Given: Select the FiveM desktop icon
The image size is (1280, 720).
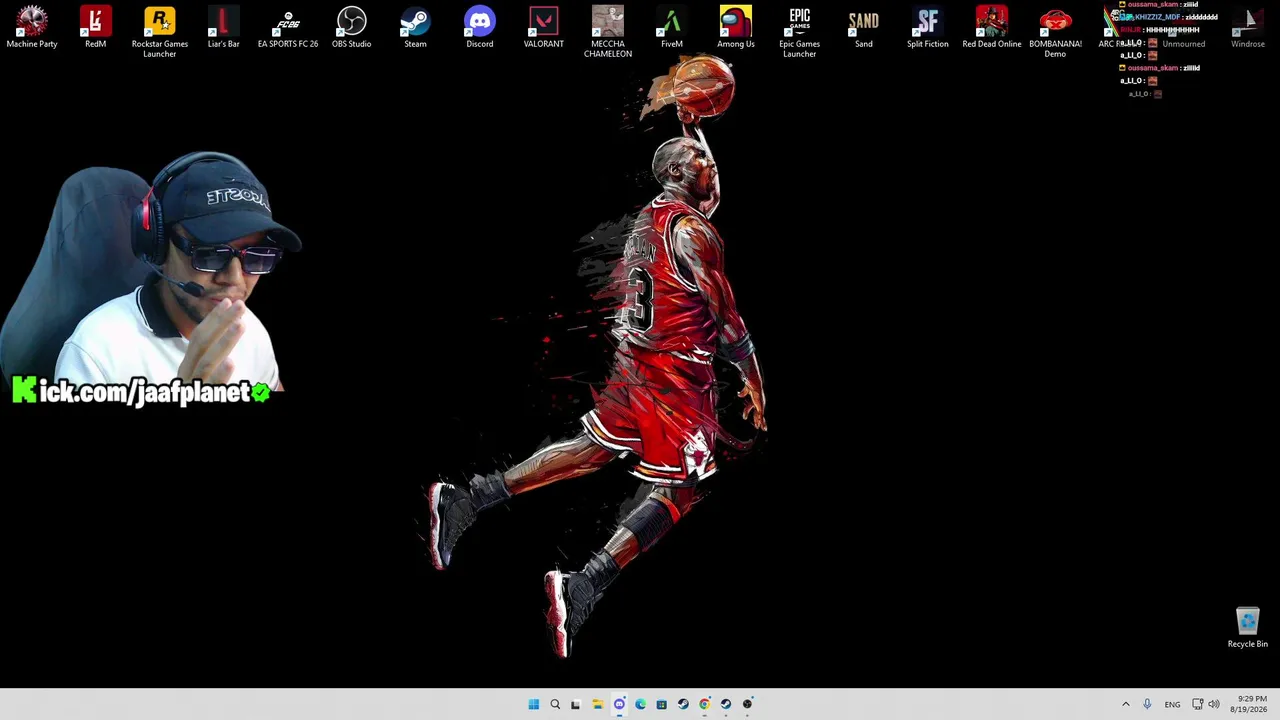Looking at the screenshot, I should pyautogui.click(x=672, y=28).
